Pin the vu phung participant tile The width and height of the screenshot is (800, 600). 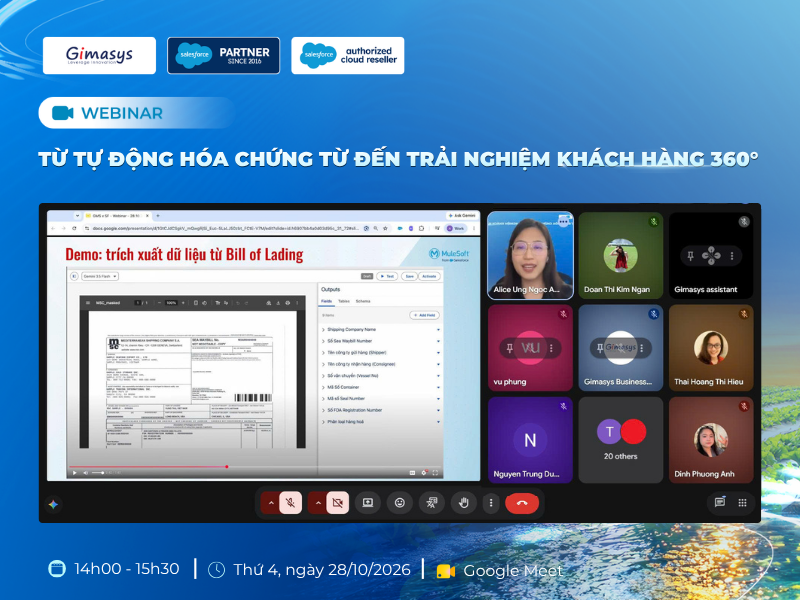pyautogui.click(x=510, y=348)
